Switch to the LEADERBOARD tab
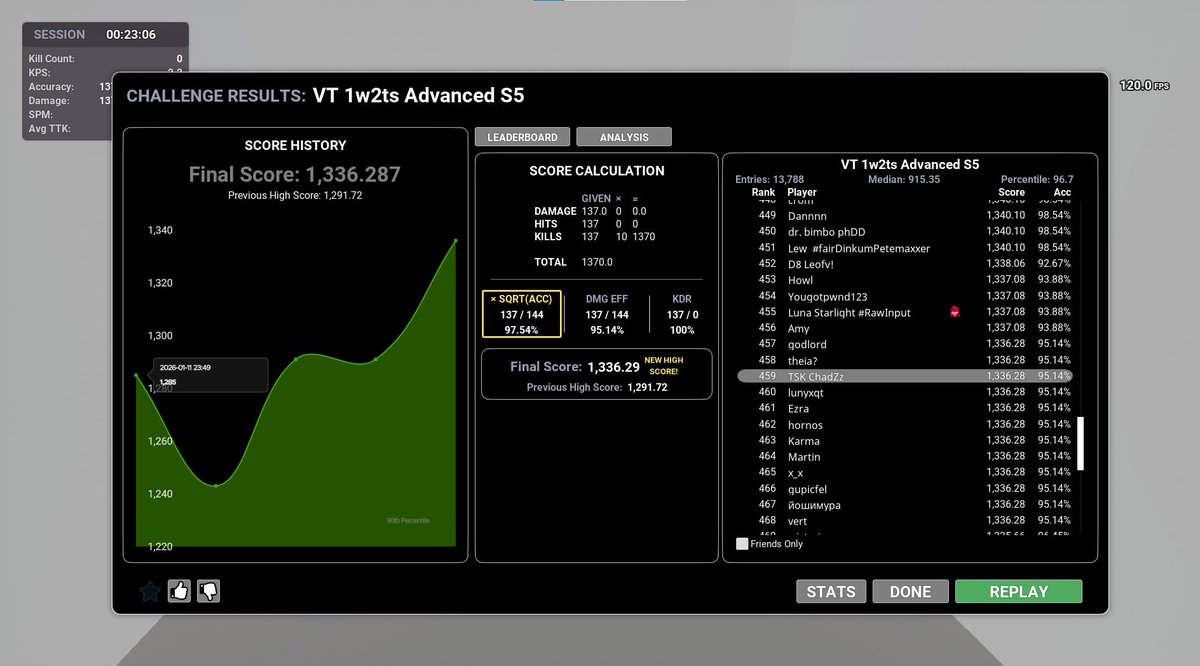Screen dimensions: 1200x666 [x=524, y=136]
